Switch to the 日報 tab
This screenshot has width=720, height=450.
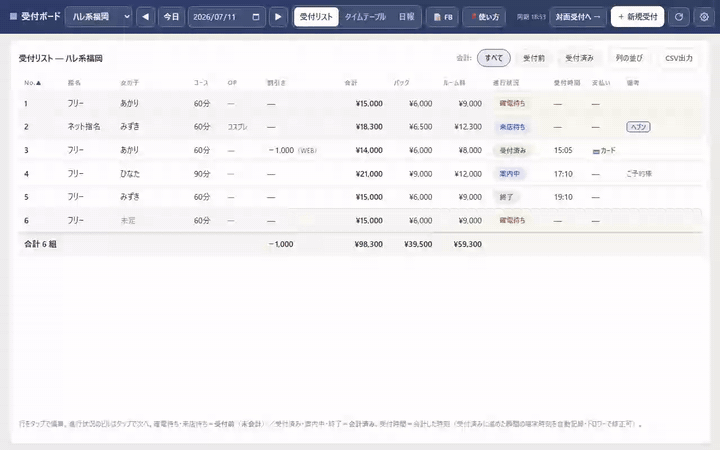[x=406, y=17]
